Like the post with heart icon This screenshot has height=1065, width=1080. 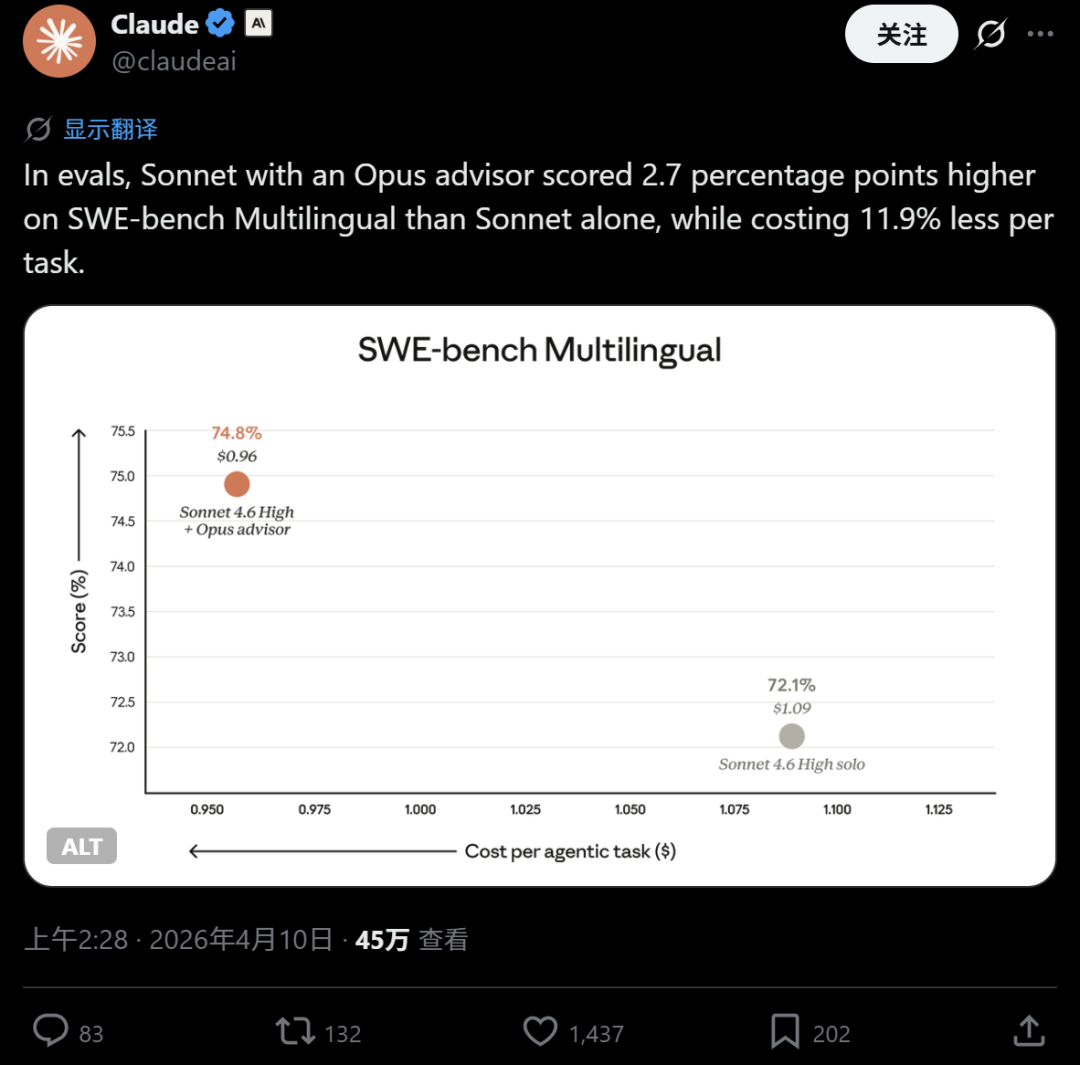540,1031
